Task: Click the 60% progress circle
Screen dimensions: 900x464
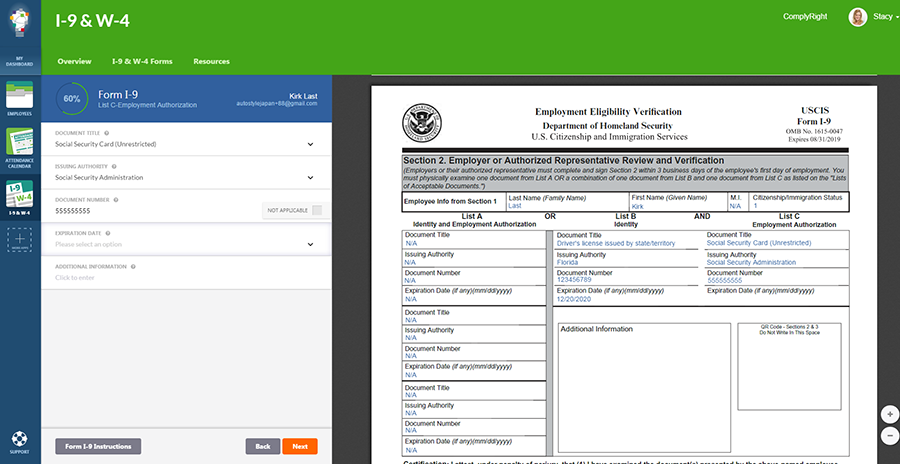Action: [72, 99]
